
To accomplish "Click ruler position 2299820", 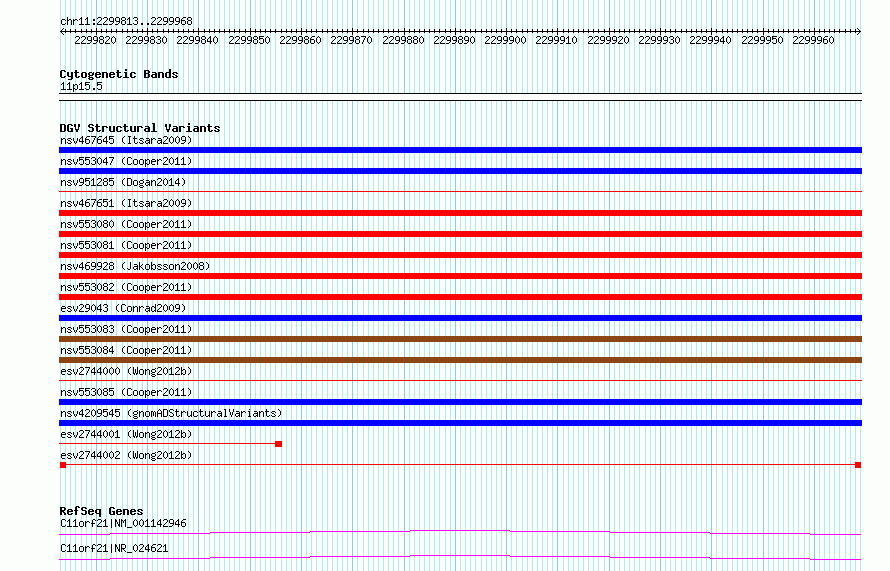I will pos(95,40).
